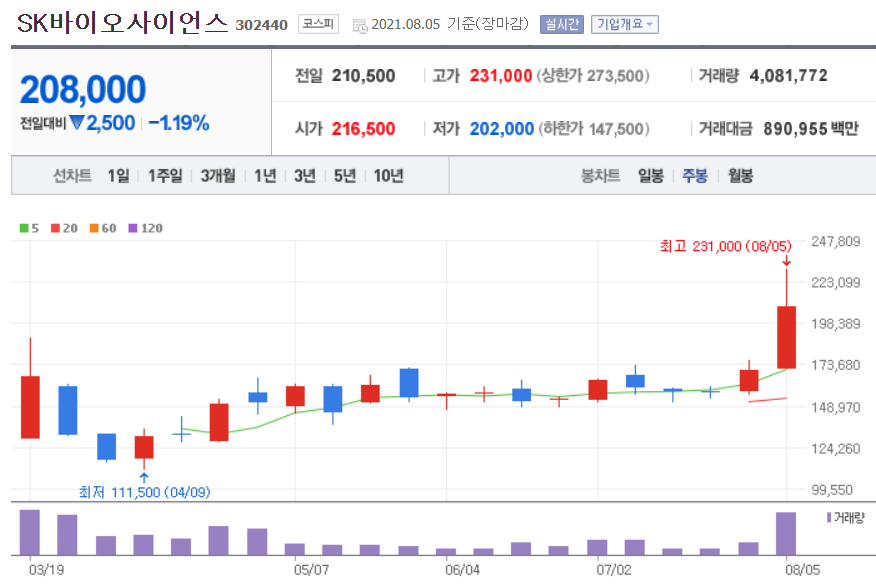This screenshot has height=584, width=876.
Task: Select the 1일 line chart tab
Action: [x=118, y=176]
